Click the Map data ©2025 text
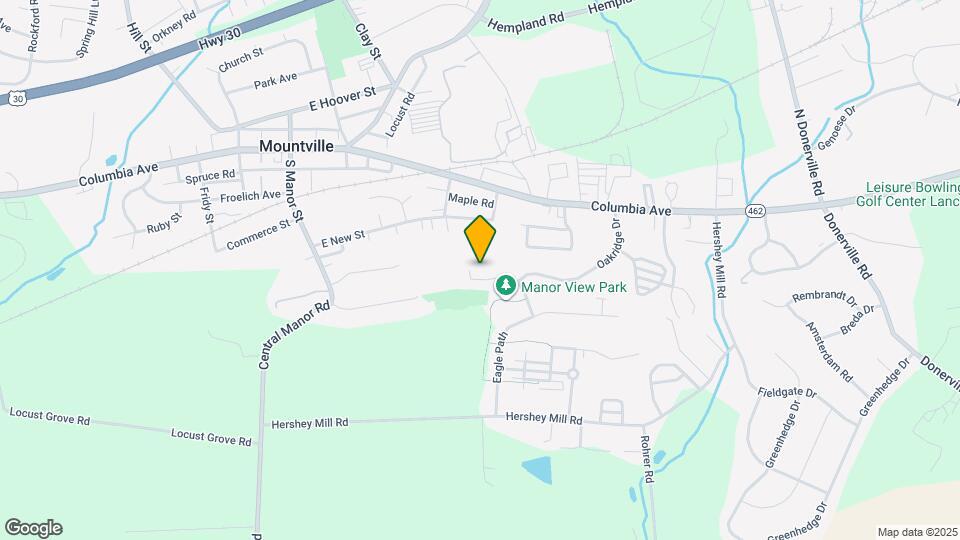This screenshot has height=540, width=960. (917, 532)
